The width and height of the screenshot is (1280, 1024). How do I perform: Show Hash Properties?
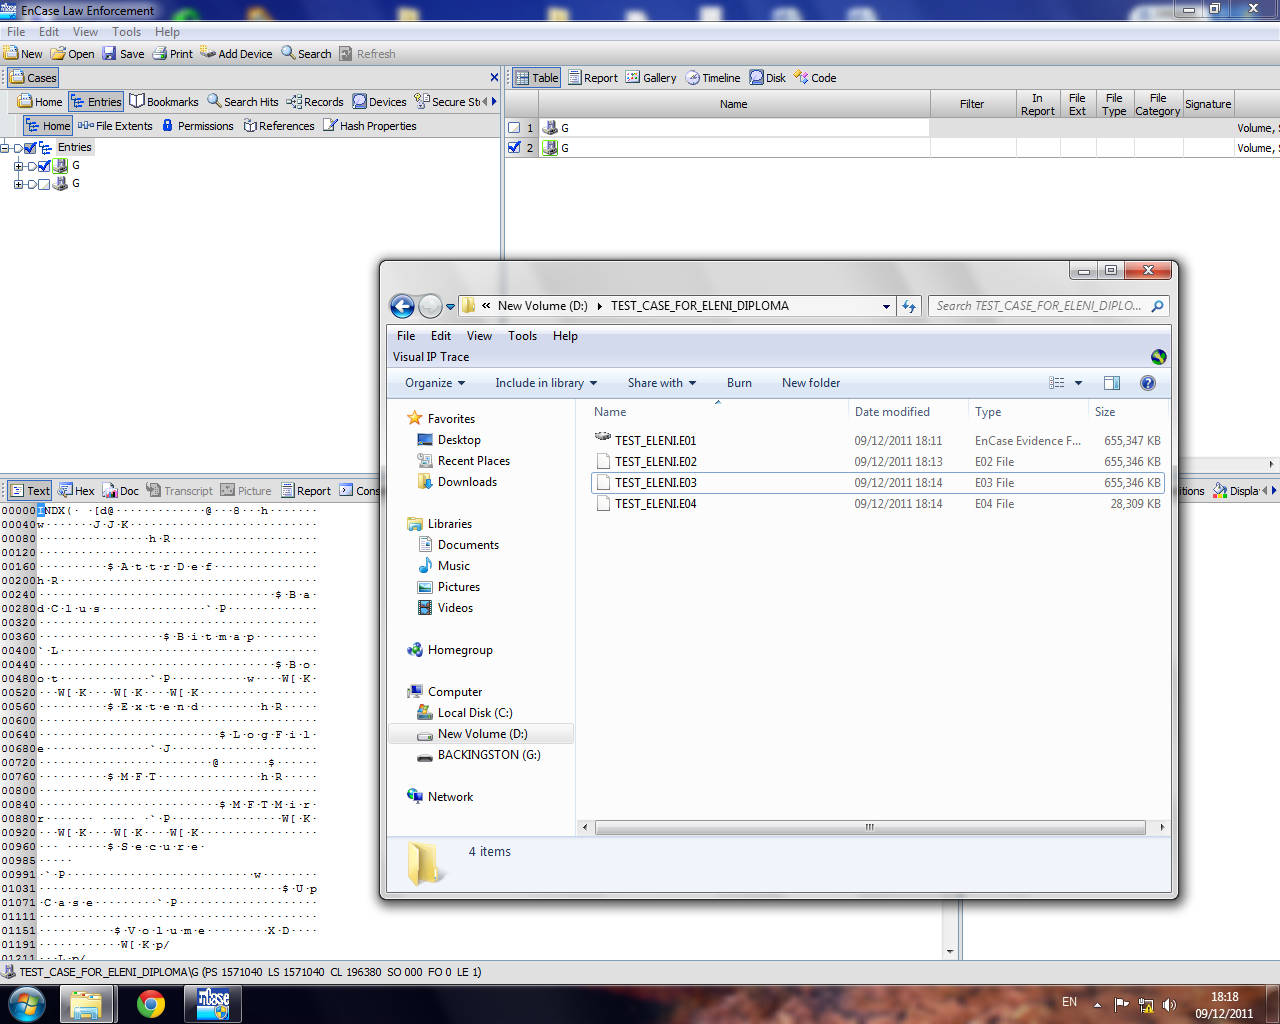369,126
